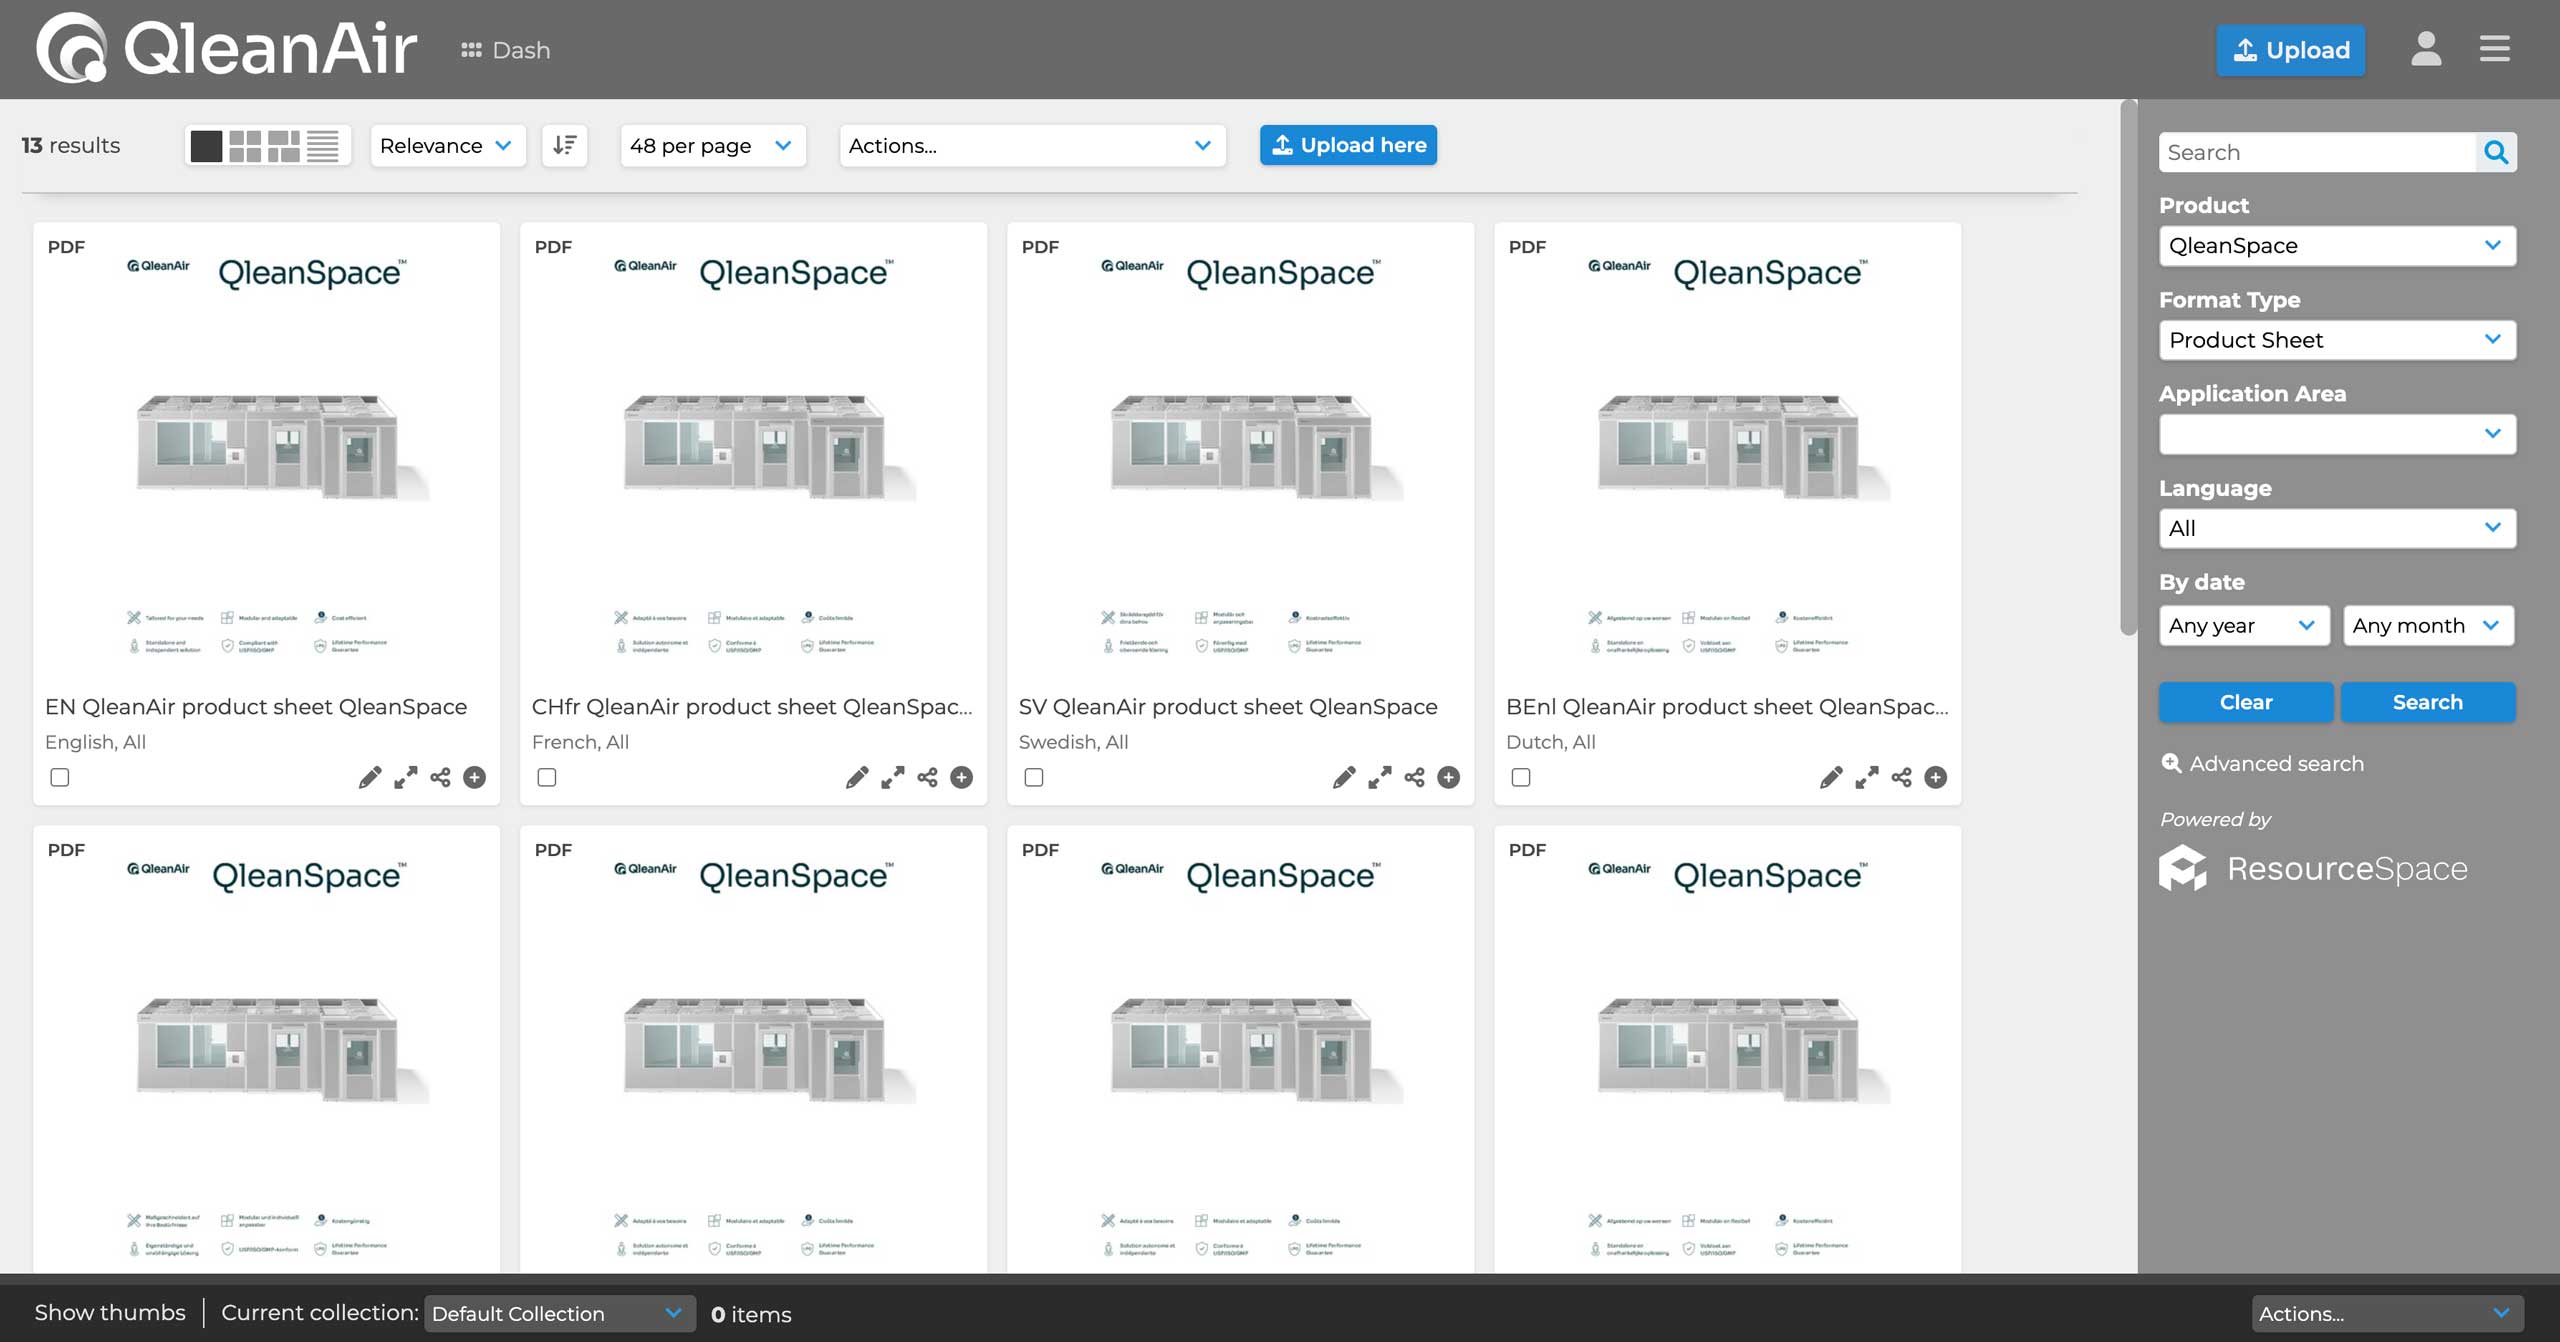
Task: Add EN product sheet to collection
Action: [475, 777]
